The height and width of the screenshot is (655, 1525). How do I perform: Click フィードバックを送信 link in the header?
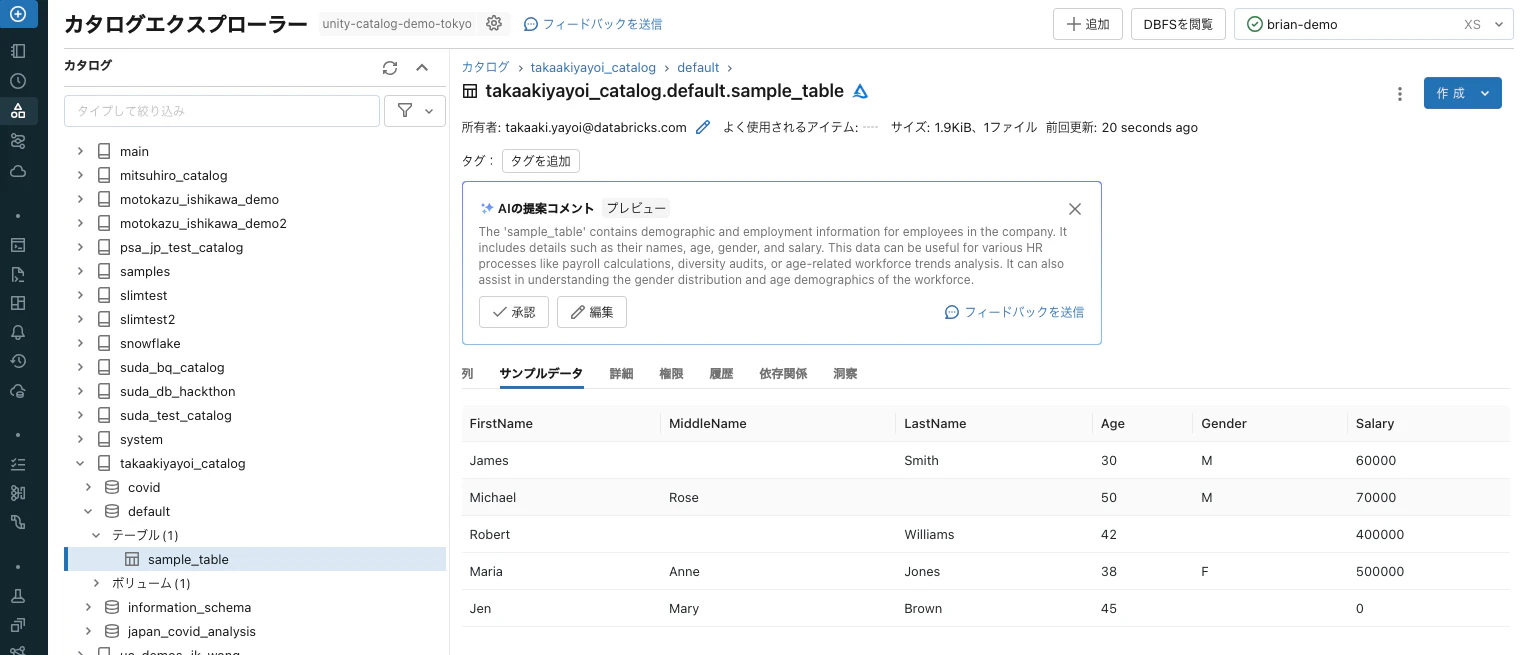click(593, 24)
